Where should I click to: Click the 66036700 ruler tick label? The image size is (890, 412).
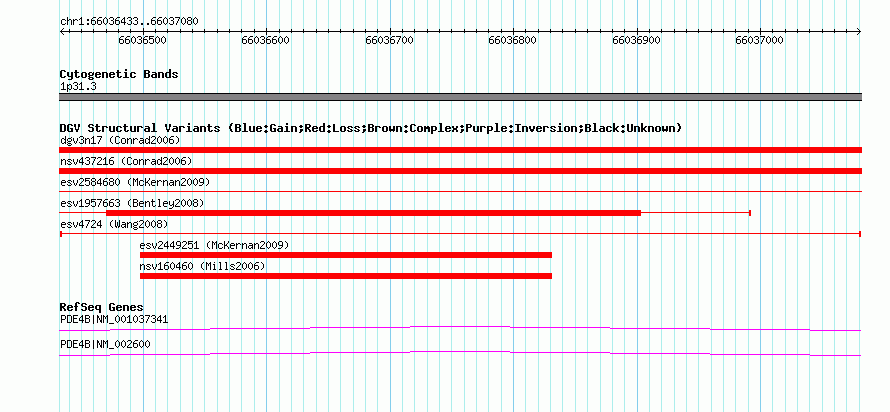(389, 40)
